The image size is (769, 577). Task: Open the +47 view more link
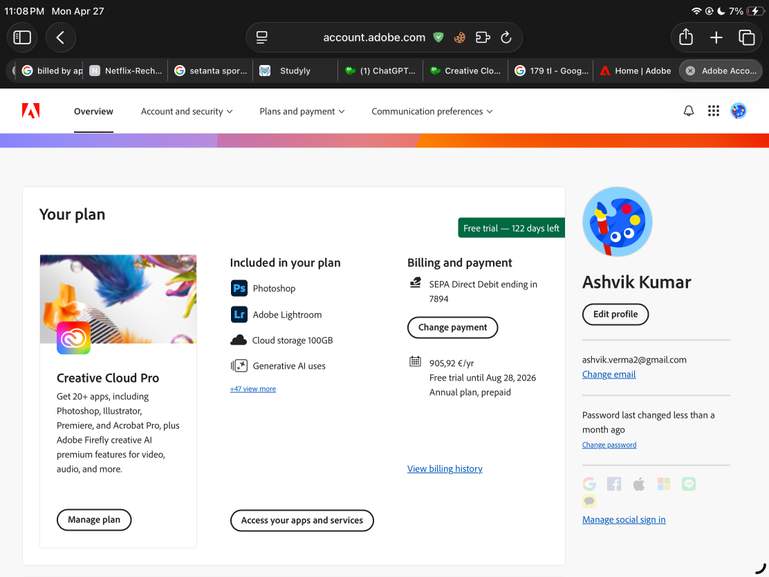coord(253,389)
